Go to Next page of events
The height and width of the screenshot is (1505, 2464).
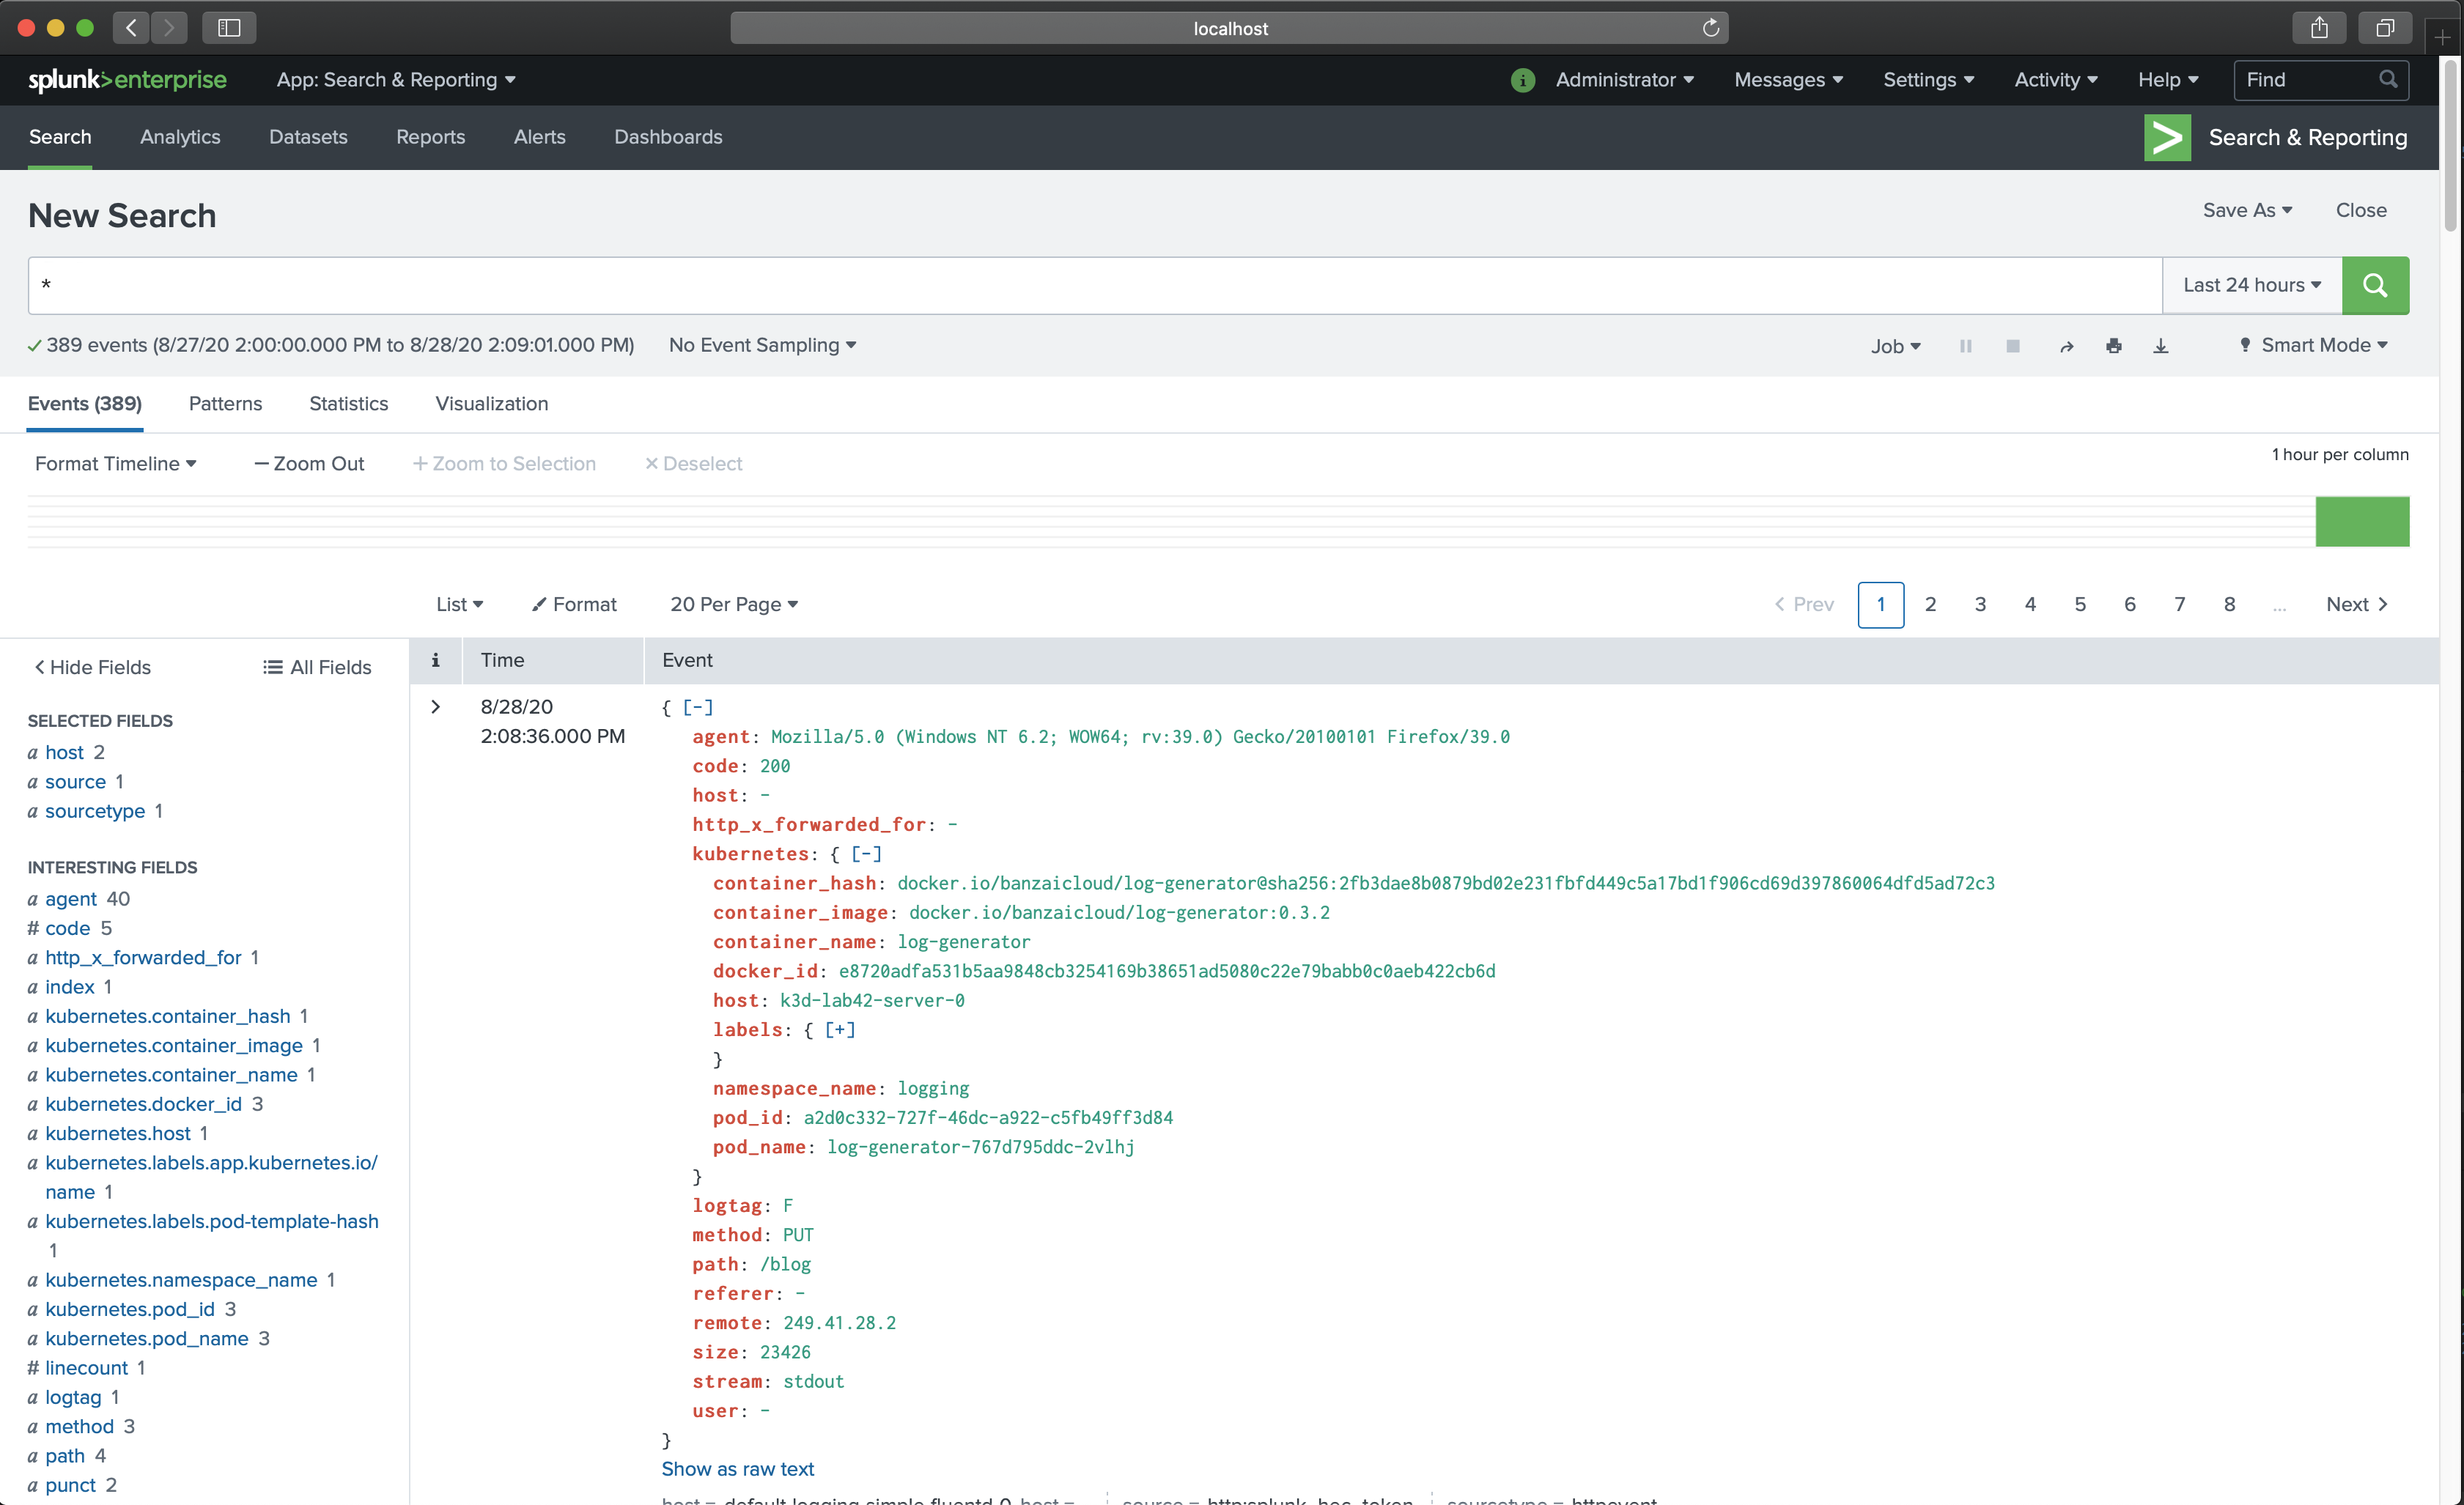point(2357,604)
